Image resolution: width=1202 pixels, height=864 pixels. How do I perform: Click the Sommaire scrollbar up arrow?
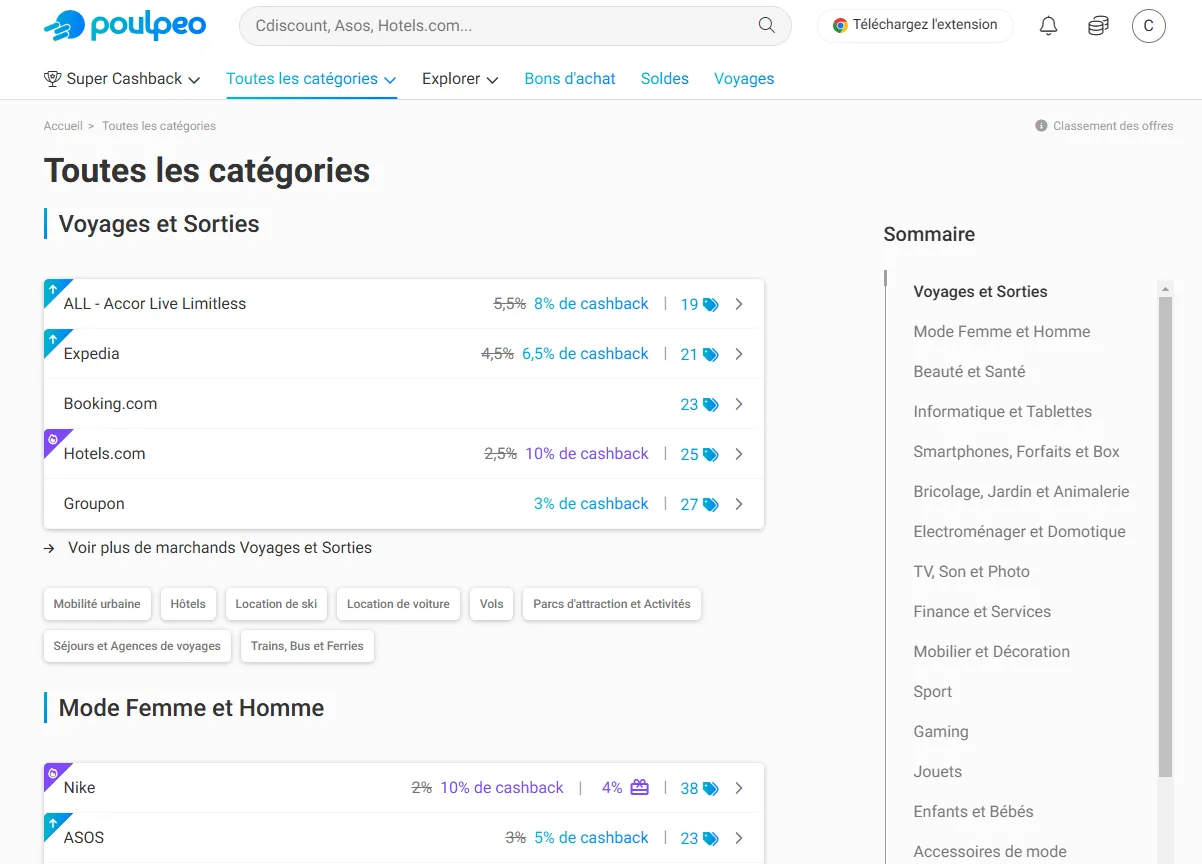click(x=1165, y=289)
